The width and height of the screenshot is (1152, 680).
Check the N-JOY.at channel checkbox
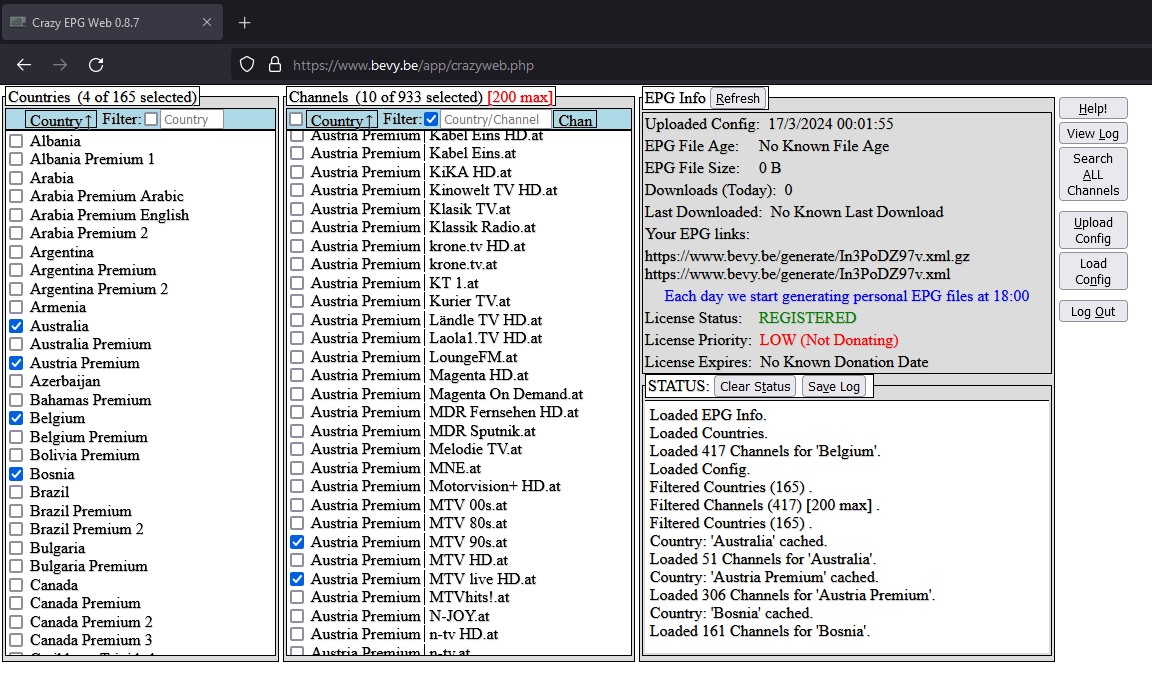pyautogui.click(x=297, y=616)
